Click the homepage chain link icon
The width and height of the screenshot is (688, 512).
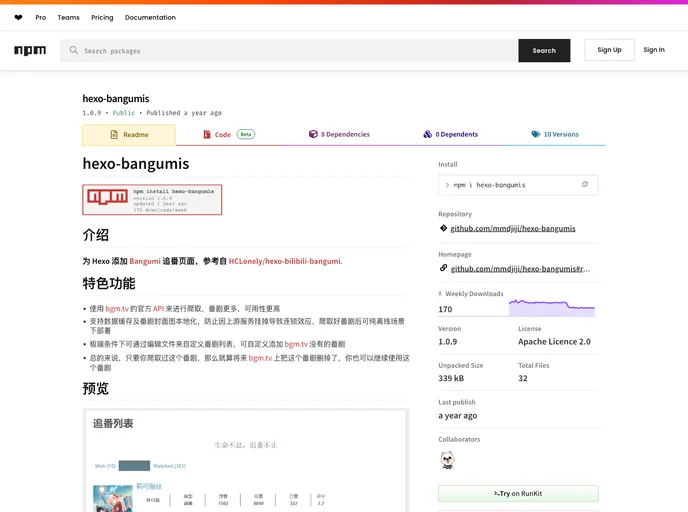click(443, 268)
